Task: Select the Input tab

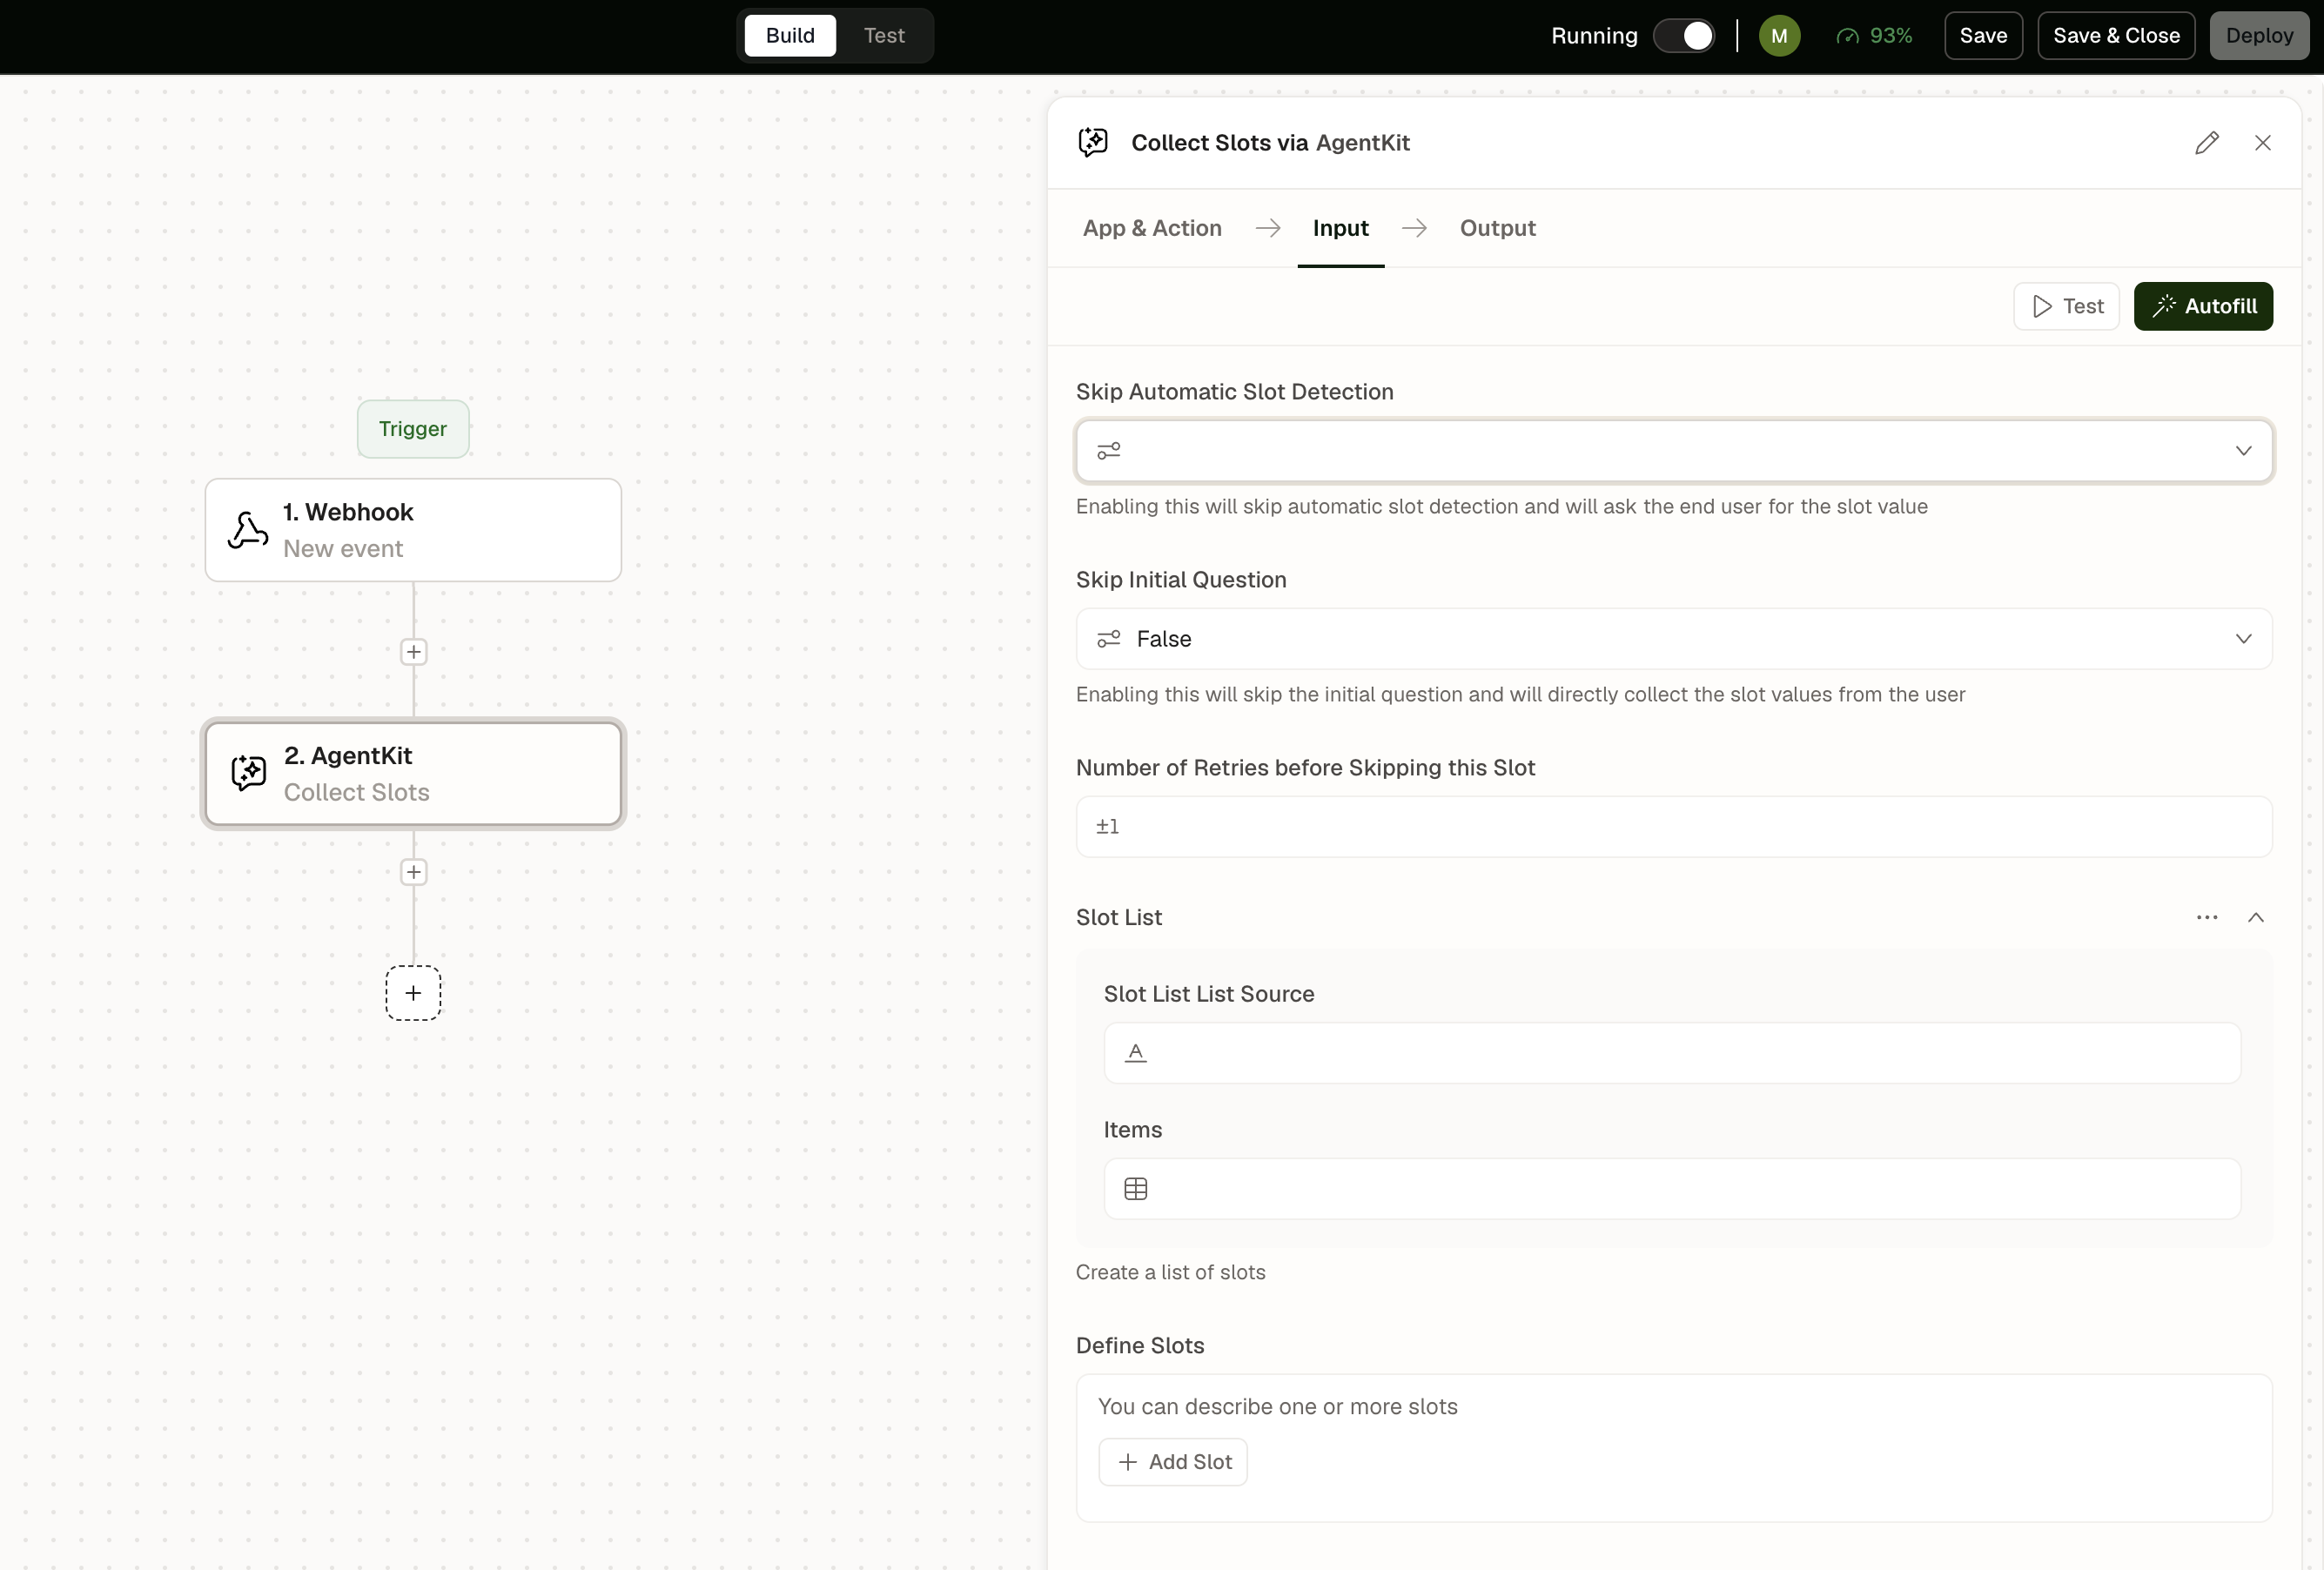Action: [1340, 228]
